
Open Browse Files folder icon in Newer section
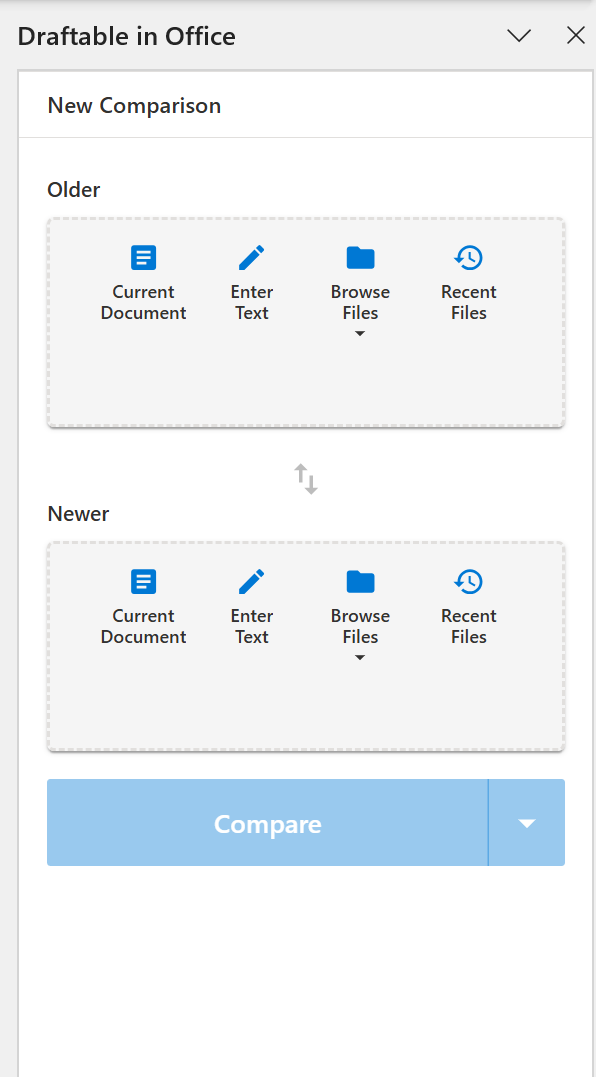click(x=360, y=581)
